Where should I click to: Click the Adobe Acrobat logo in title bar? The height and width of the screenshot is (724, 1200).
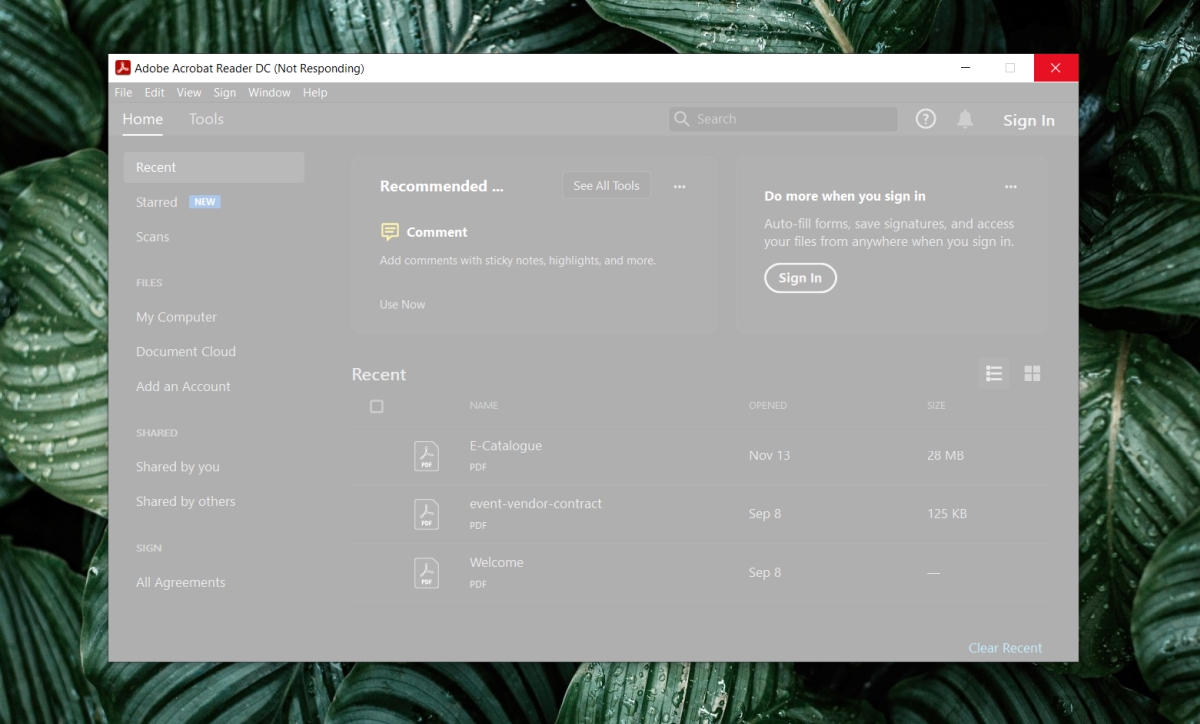pyautogui.click(x=122, y=68)
